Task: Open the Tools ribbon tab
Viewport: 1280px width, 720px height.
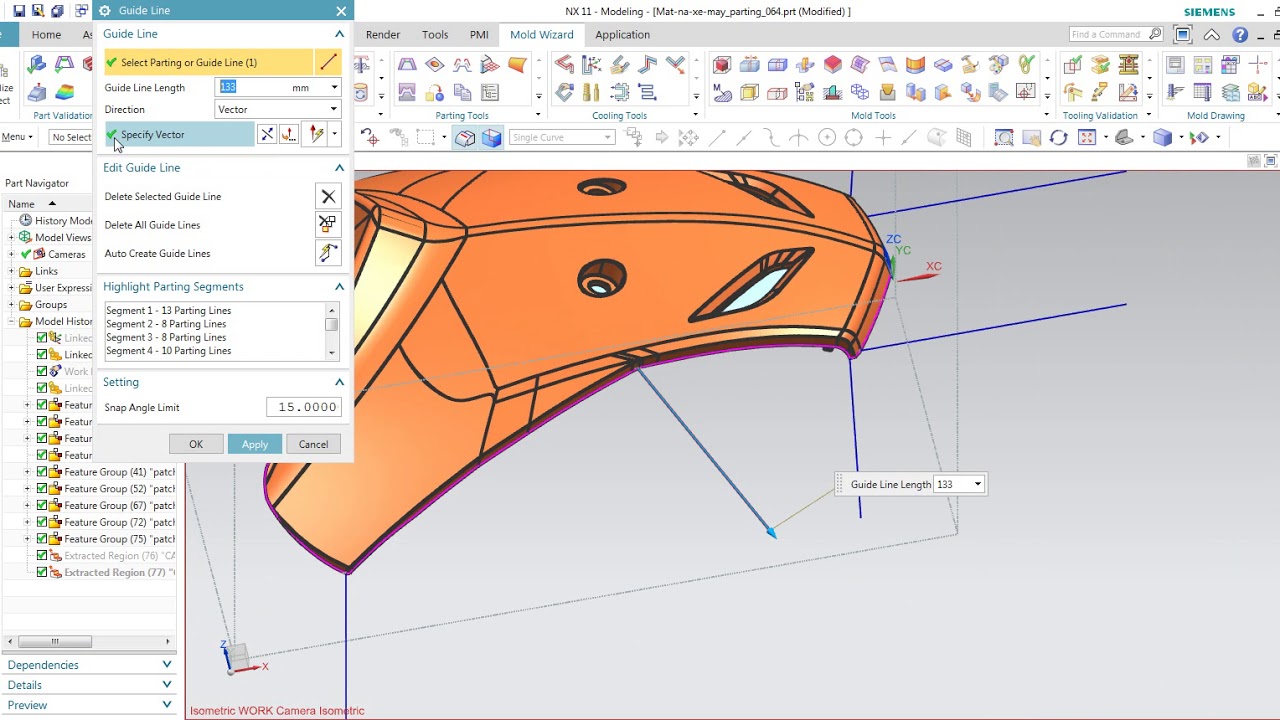Action: [x=435, y=34]
